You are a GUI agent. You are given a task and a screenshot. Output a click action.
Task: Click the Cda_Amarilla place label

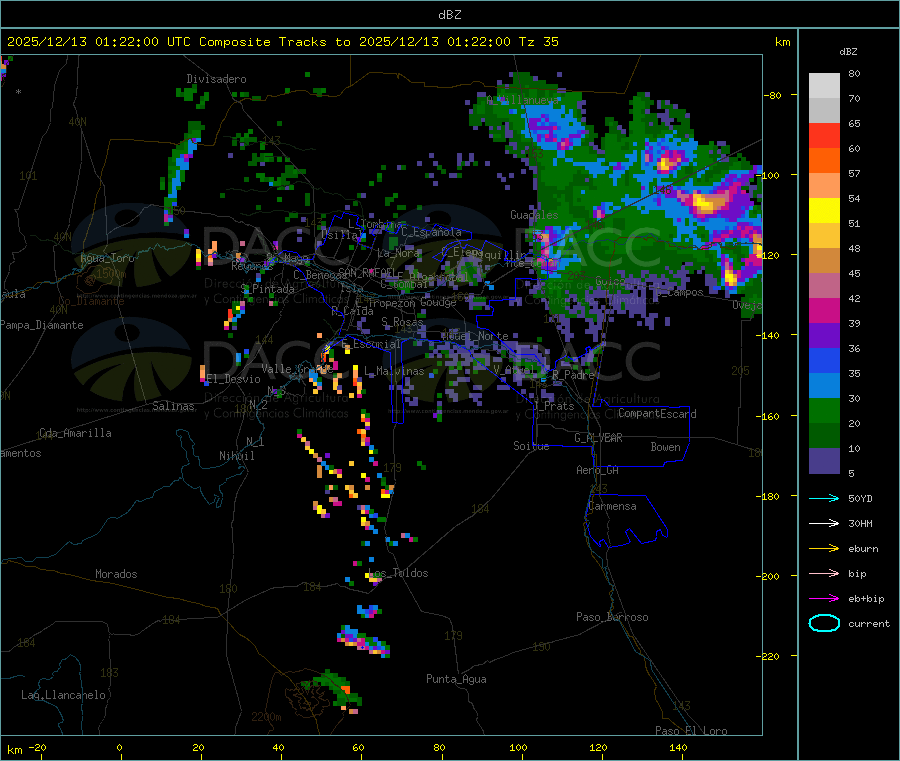coord(75,433)
